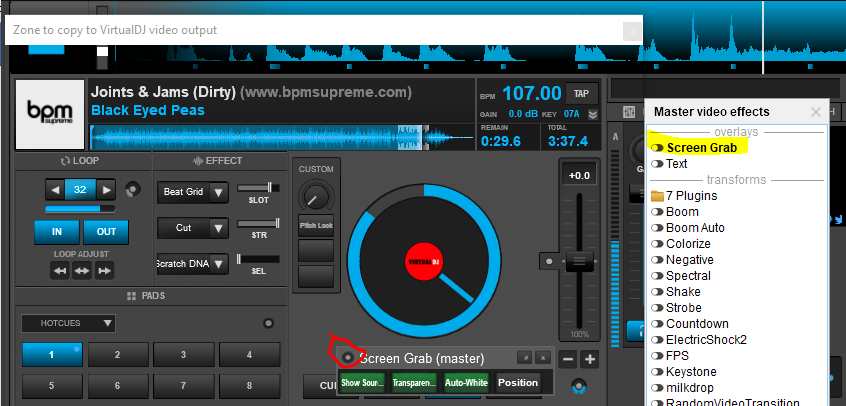Click the jog wheel VirtualDJ center label

coord(424,261)
